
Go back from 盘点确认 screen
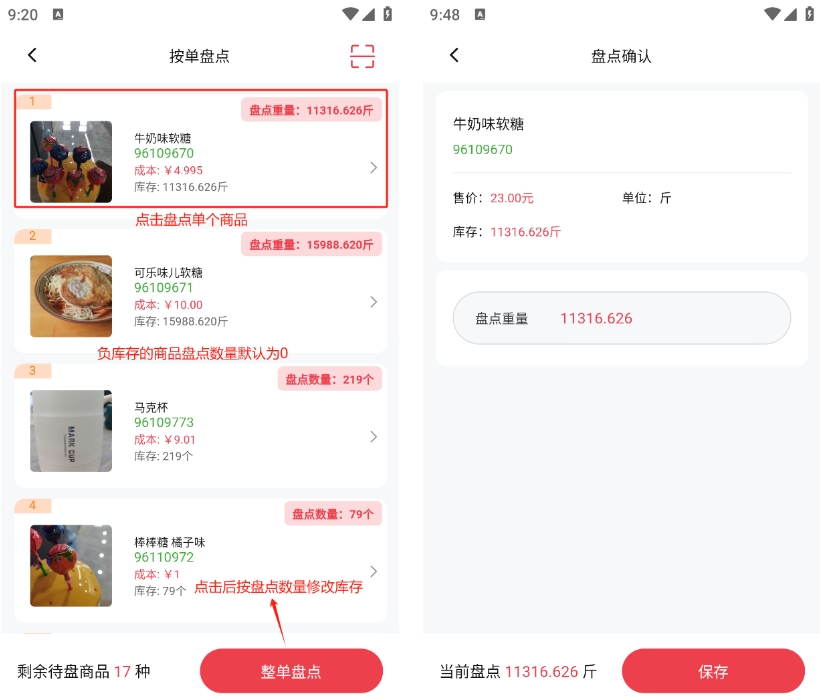pos(454,56)
